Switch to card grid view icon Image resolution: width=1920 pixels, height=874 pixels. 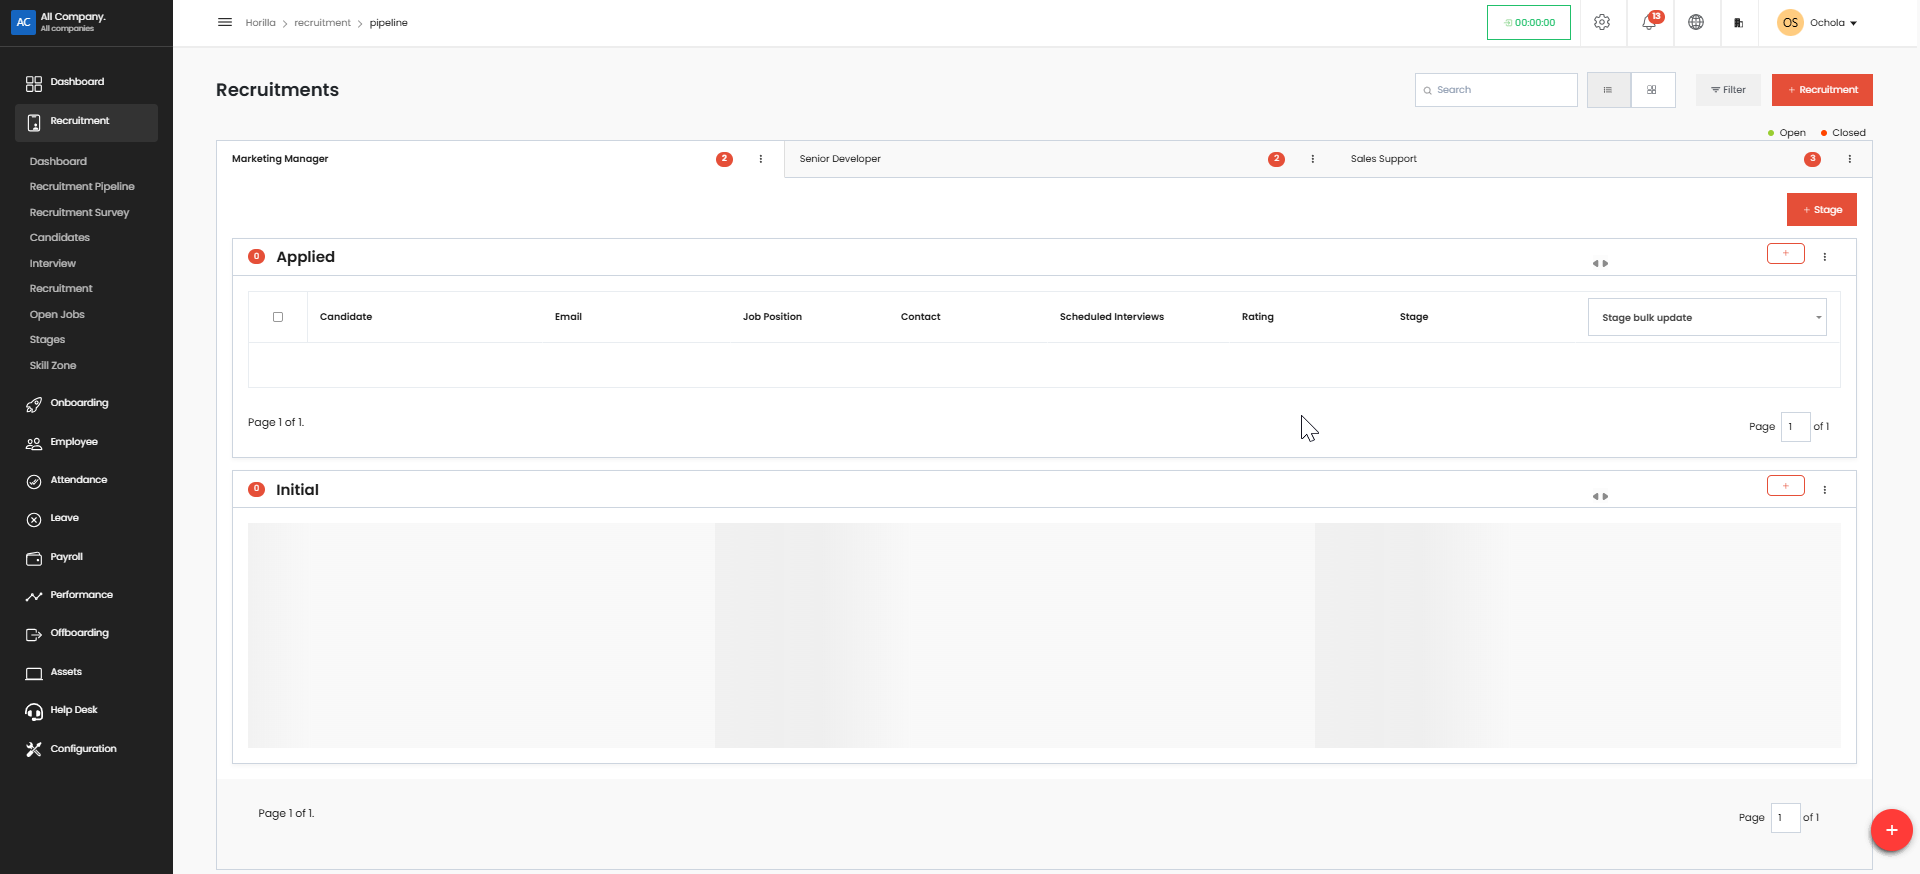(1652, 90)
